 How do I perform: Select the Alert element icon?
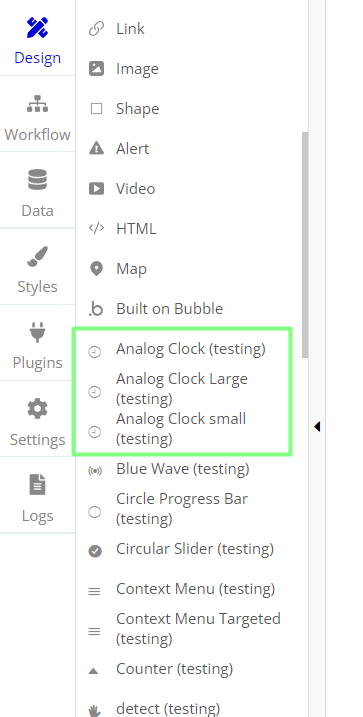96,149
